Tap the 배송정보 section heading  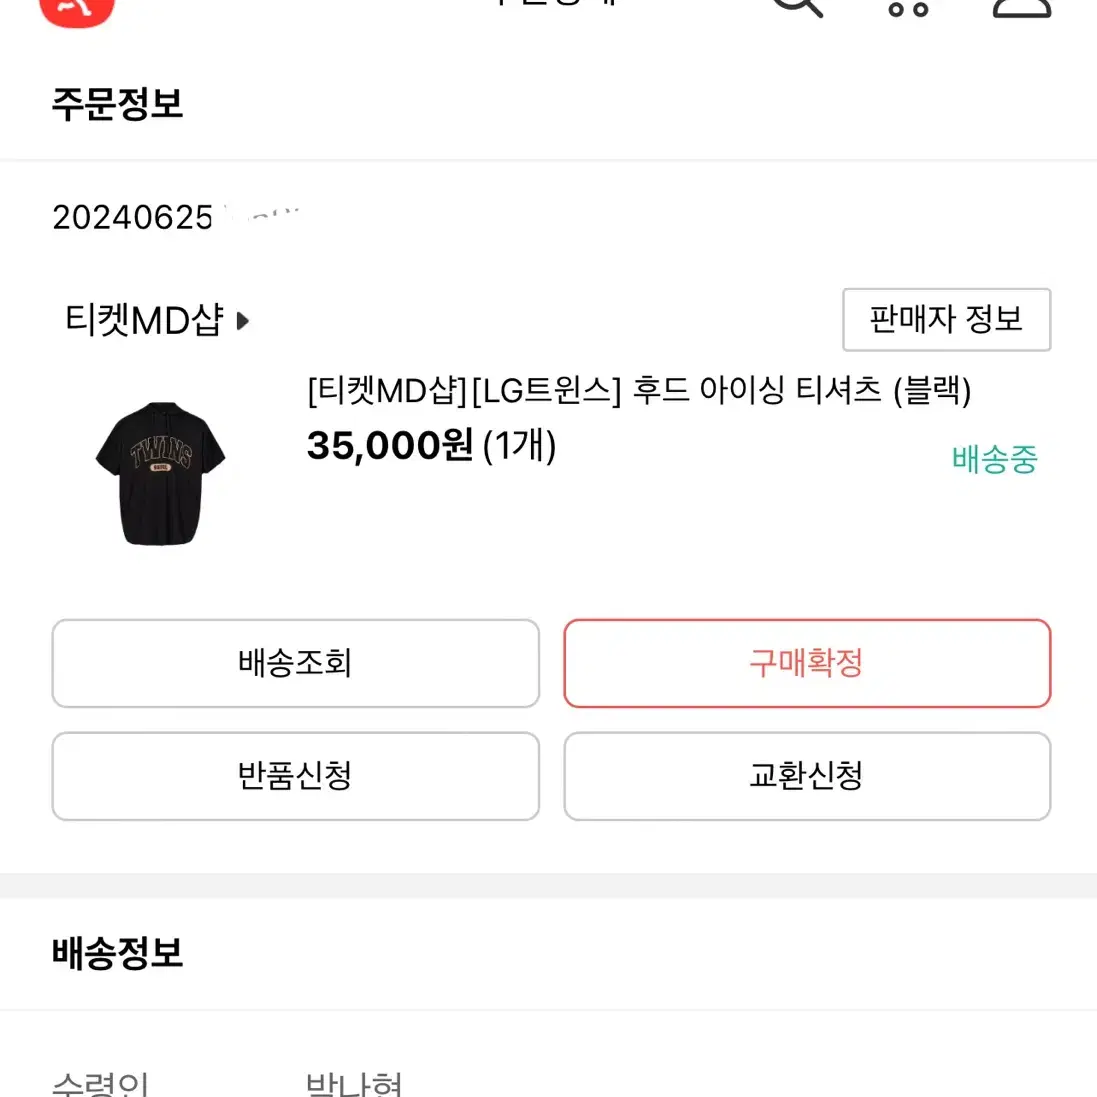coord(118,953)
